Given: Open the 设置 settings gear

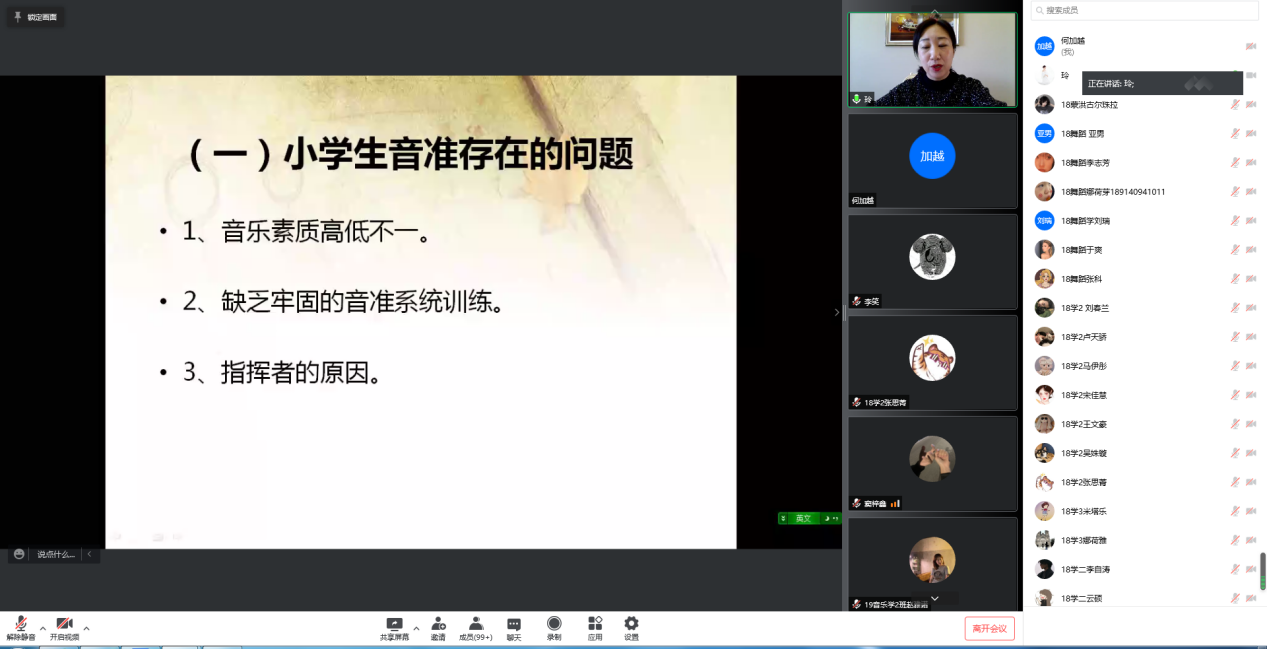Looking at the screenshot, I should [x=631, y=624].
